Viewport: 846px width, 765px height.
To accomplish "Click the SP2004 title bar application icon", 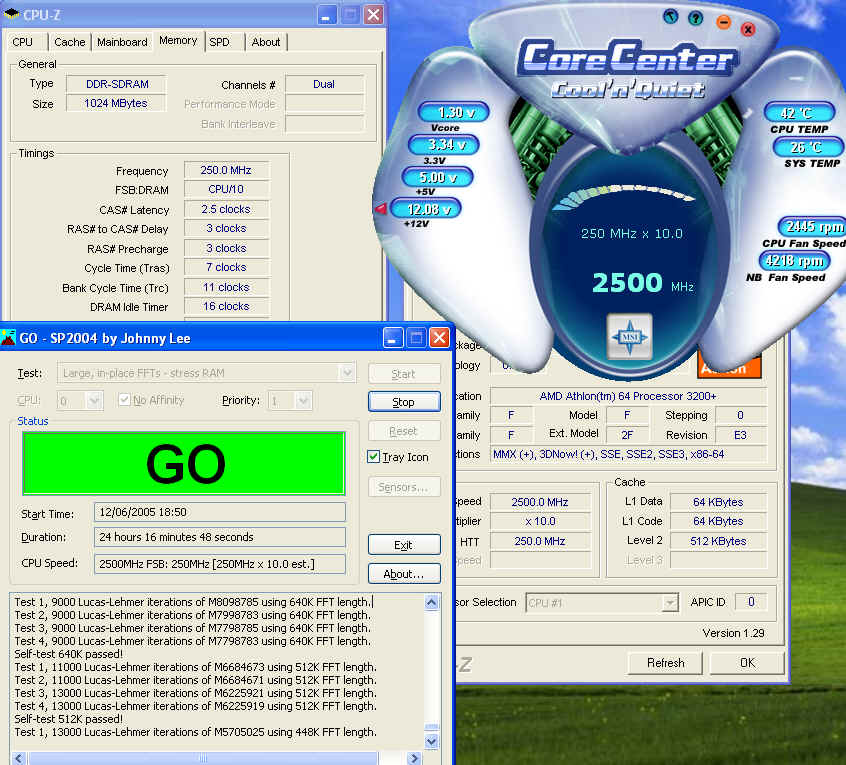I will pyautogui.click(x=9, y=338).
